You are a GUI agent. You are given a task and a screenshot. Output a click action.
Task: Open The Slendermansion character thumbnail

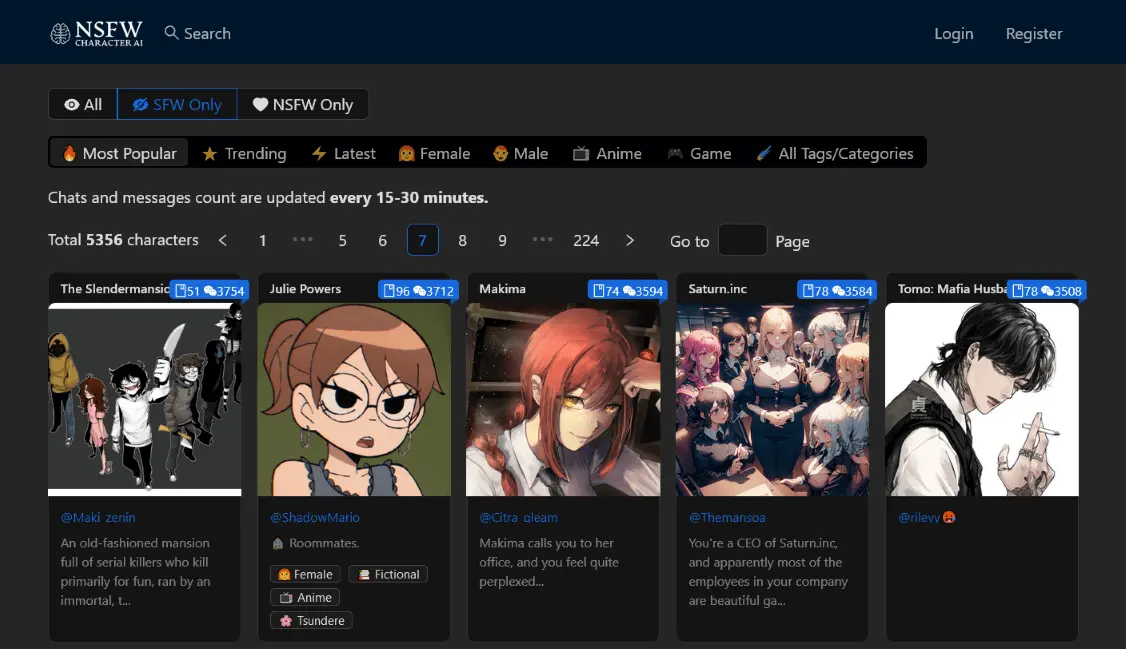tap(144, 399)
